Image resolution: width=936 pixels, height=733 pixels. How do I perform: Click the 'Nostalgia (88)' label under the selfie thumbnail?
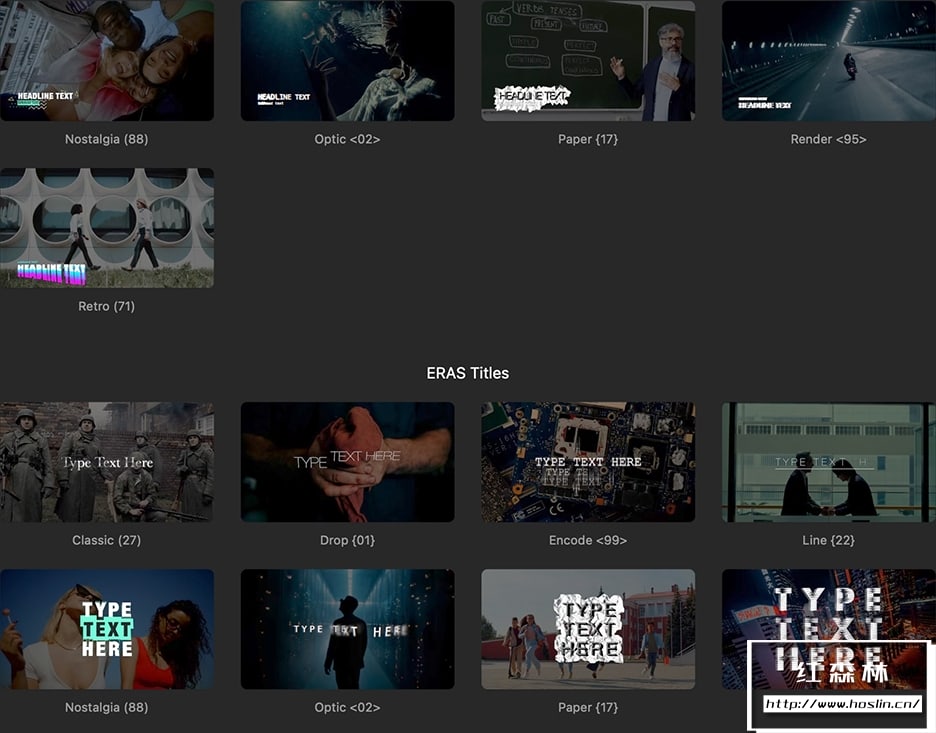(x=107, y=139)
